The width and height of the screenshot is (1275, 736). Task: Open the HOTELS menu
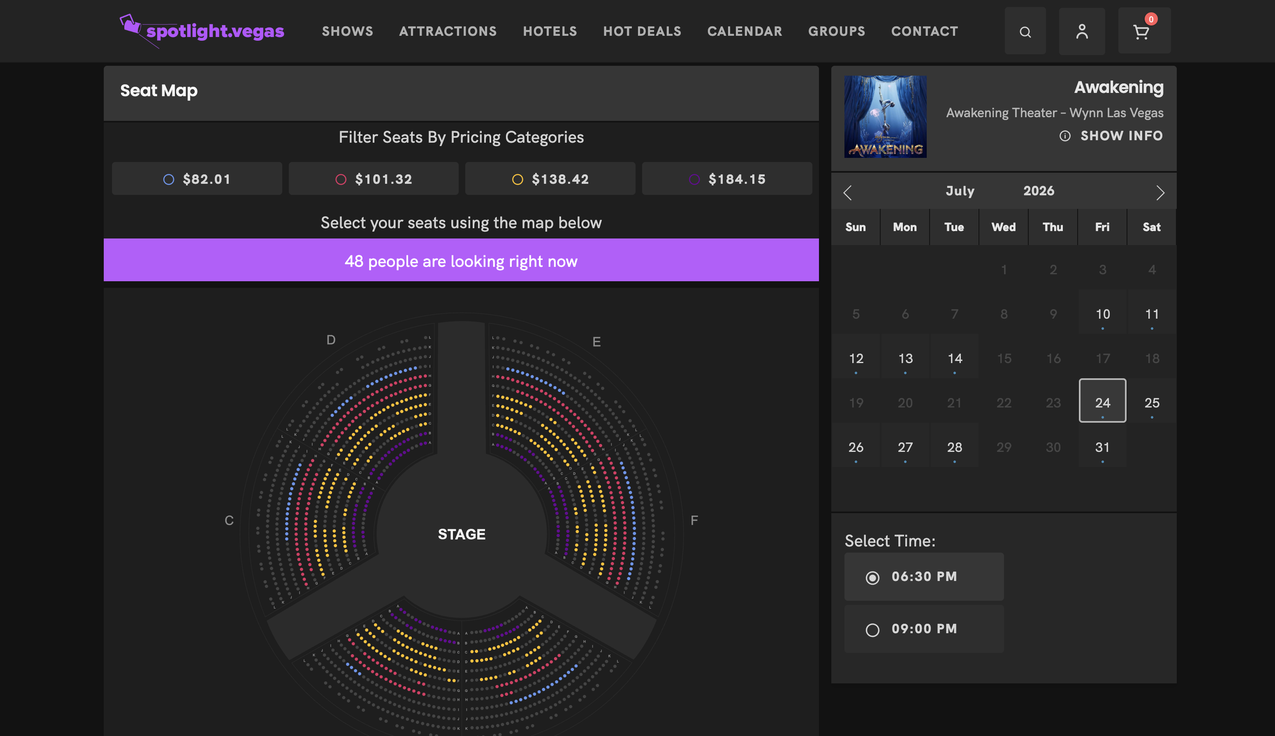click(x=550, y=31)
